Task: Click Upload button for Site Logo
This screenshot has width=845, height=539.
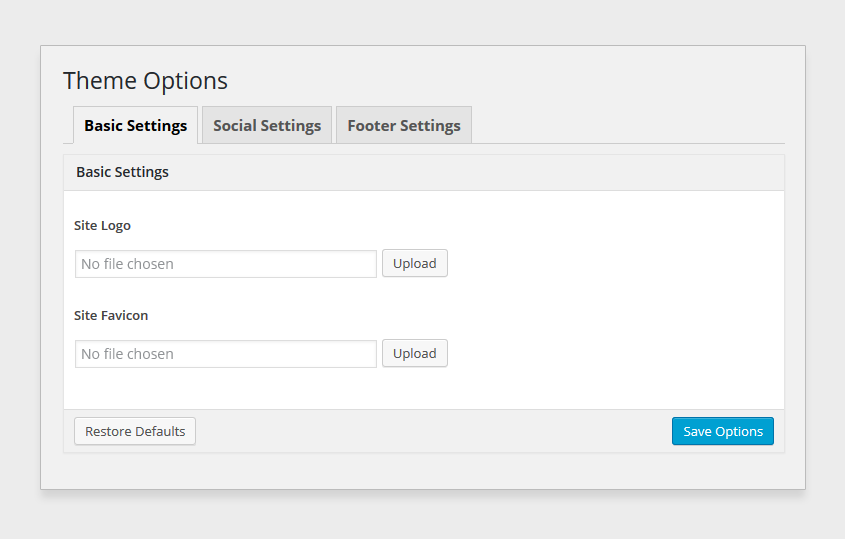Action: click(x=415, y=263)
